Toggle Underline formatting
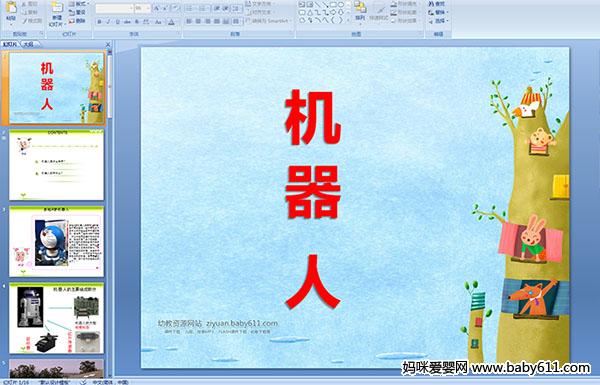600x385 pixels. click(117, 22)
